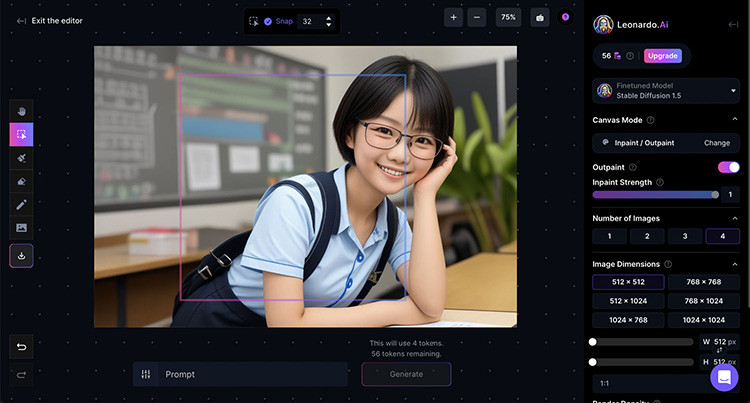The image size is (750, 403).
Task: Set number of images to 3
Action: tap(685, 236)
